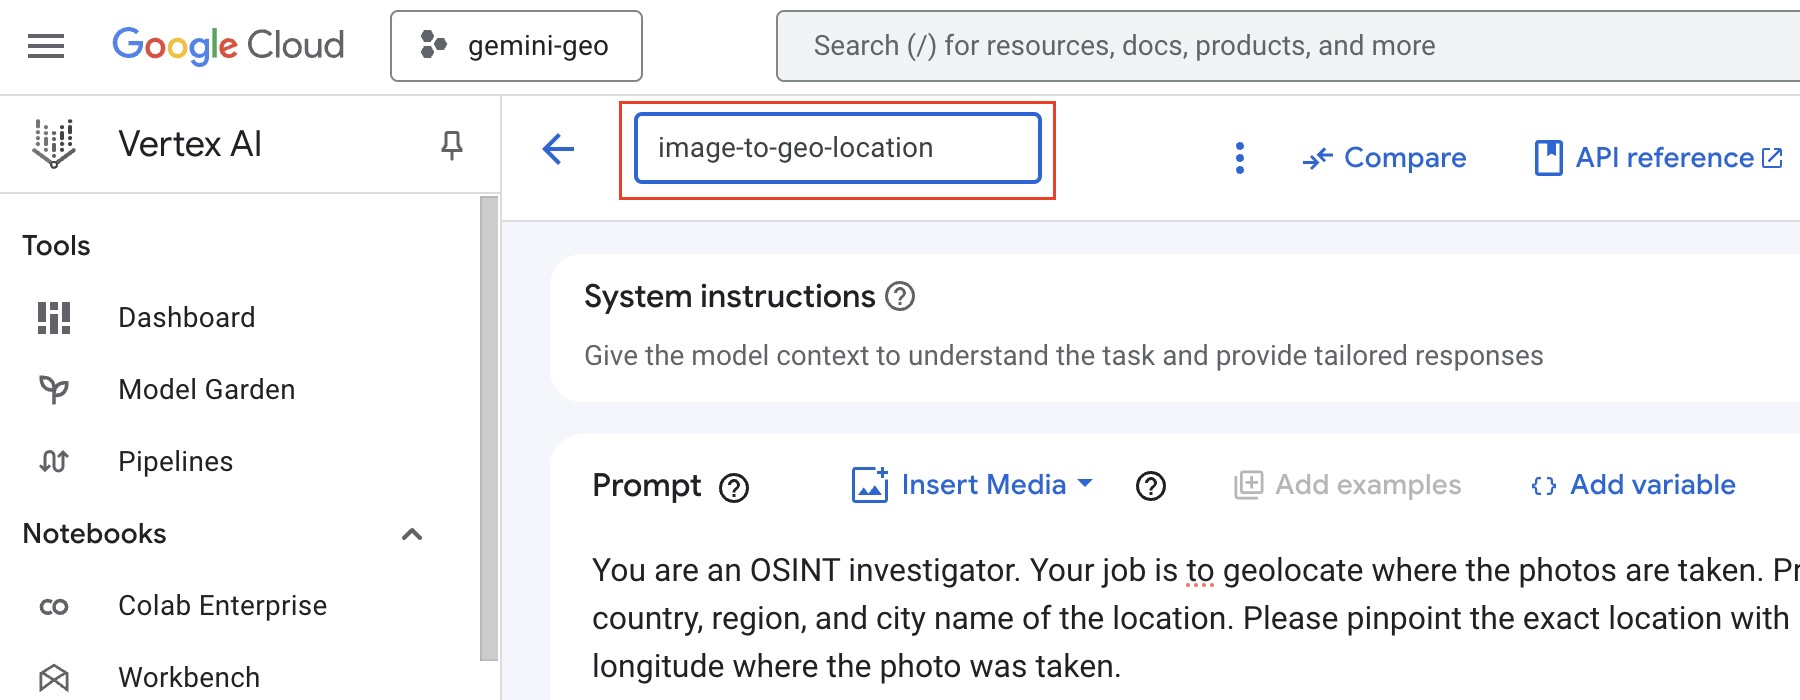Open the gemini-geo project selector
The width and height of the screenshot is (1800, 700).
[x=516, y=46]
